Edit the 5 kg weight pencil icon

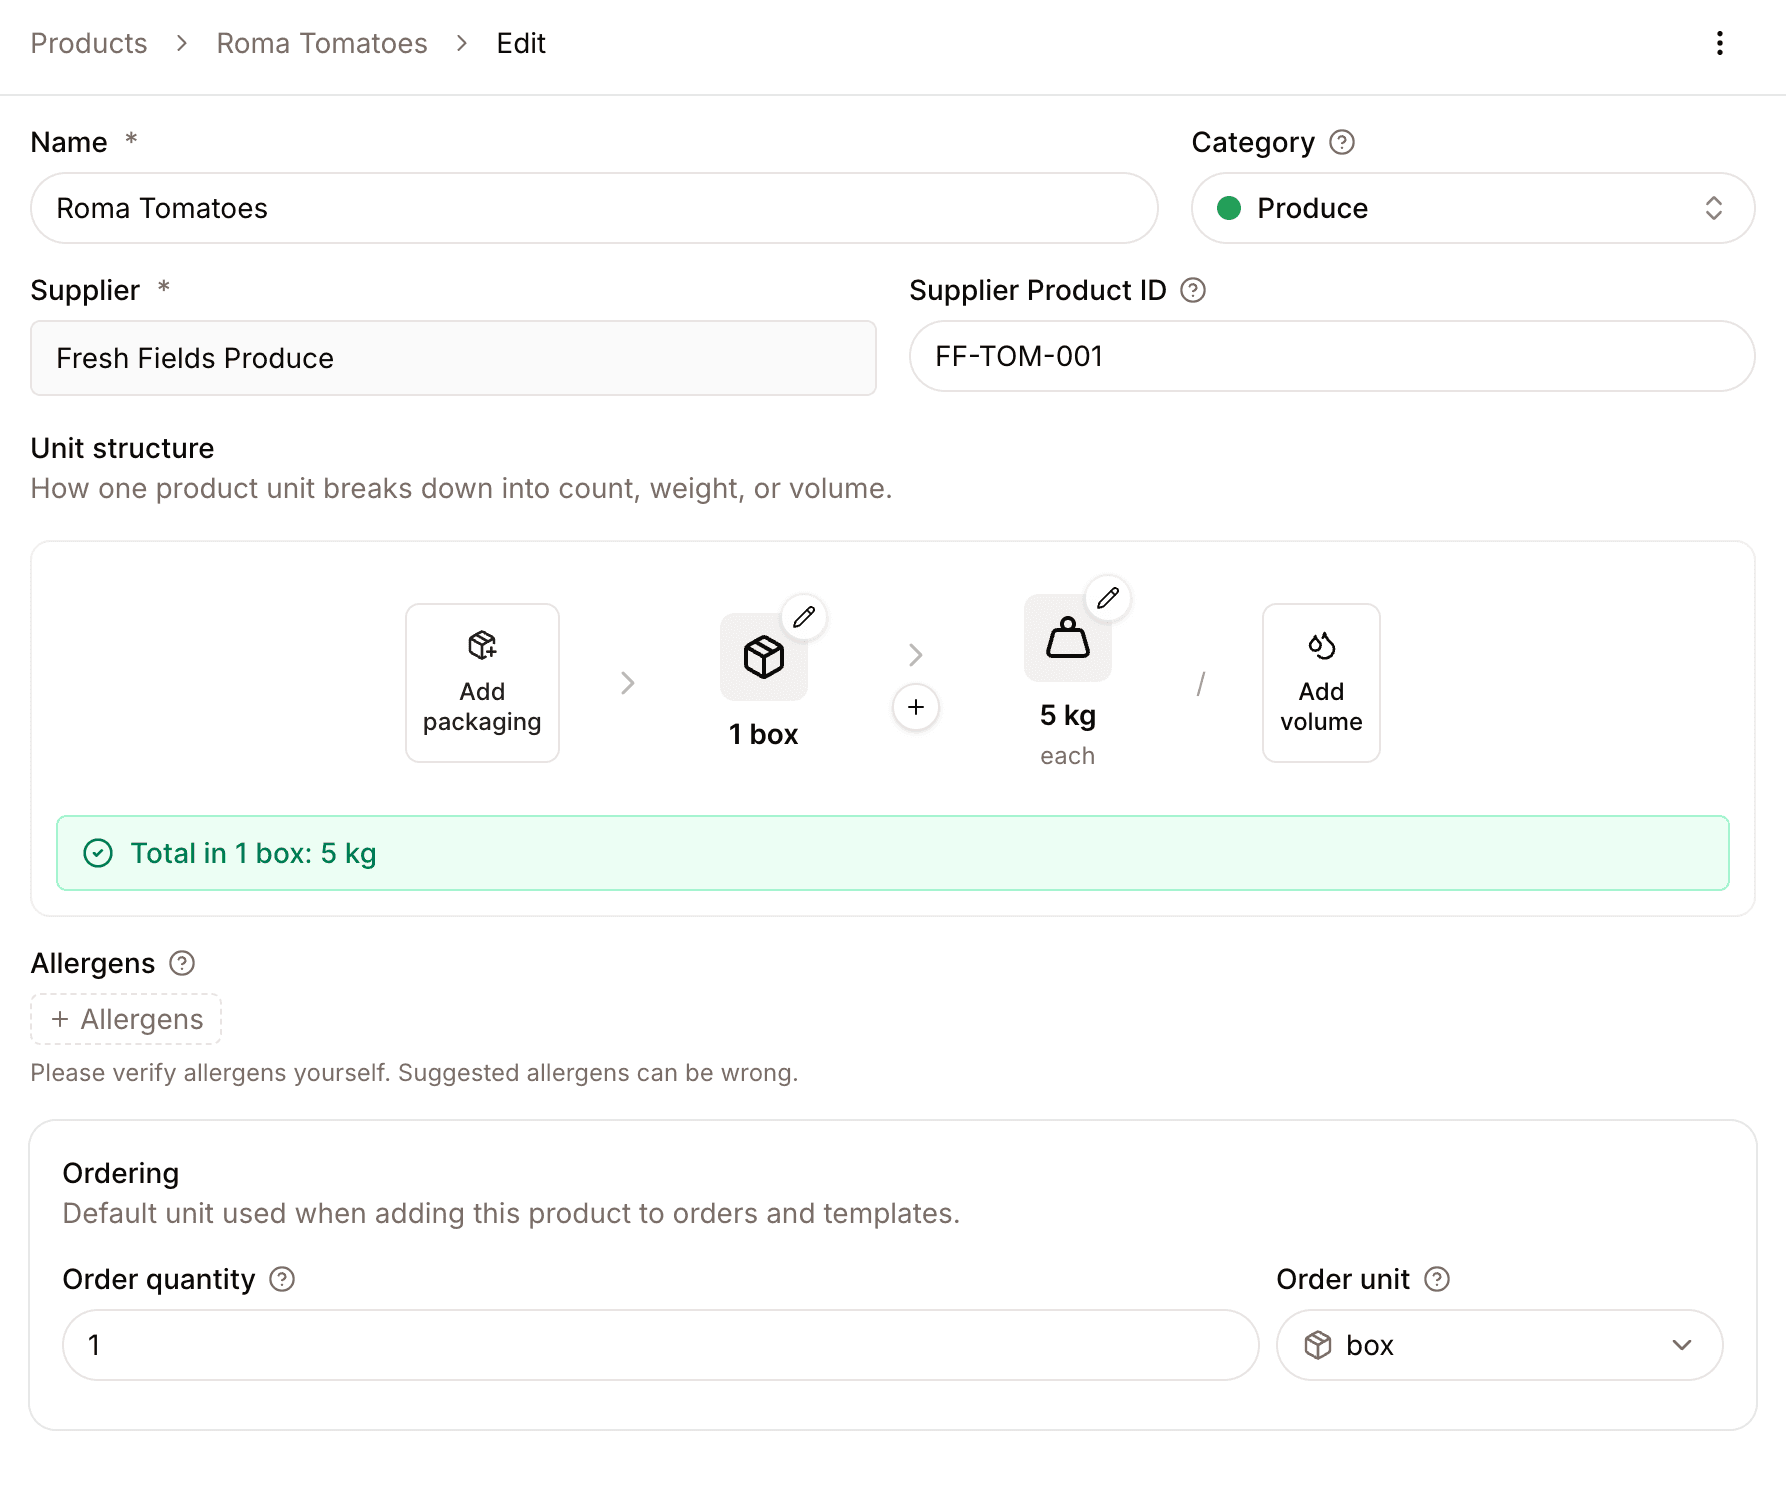(x=1108, y=598)
